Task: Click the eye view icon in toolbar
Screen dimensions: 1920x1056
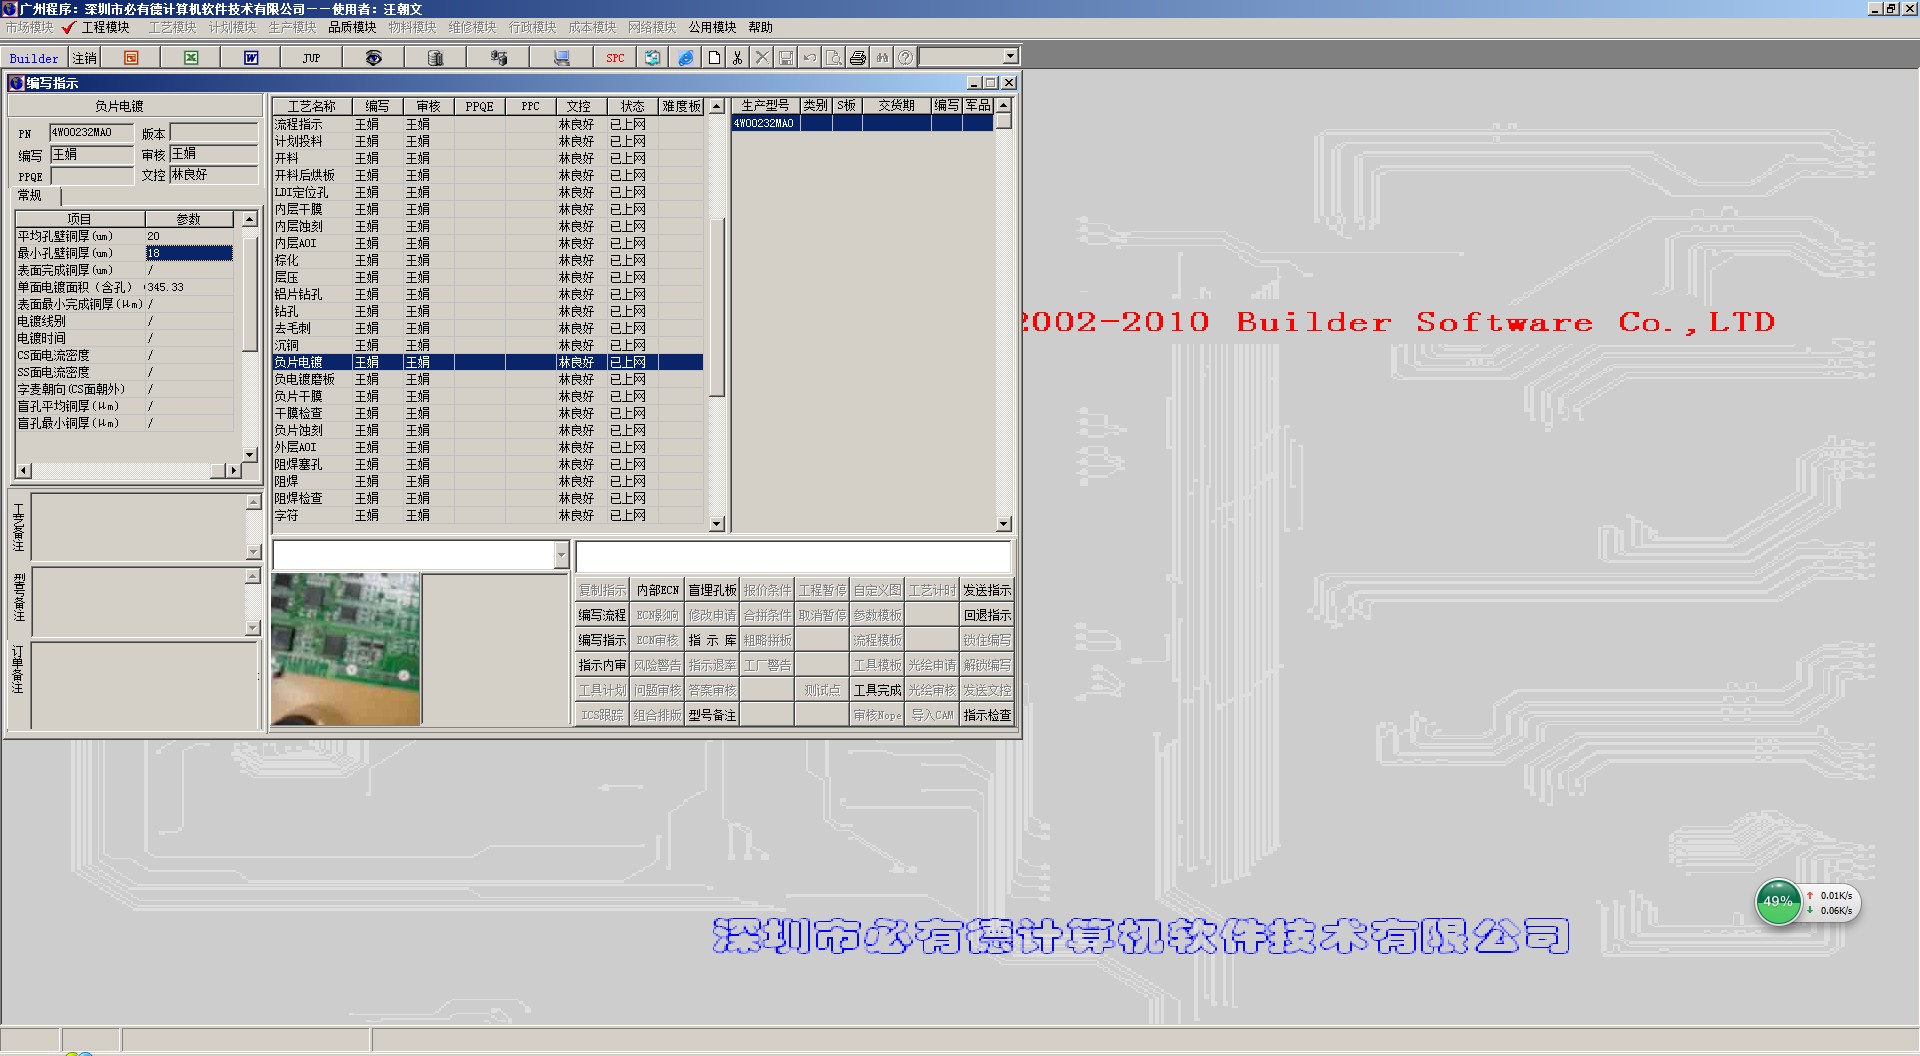Action: pyautogui.click(x=373, y=58)
